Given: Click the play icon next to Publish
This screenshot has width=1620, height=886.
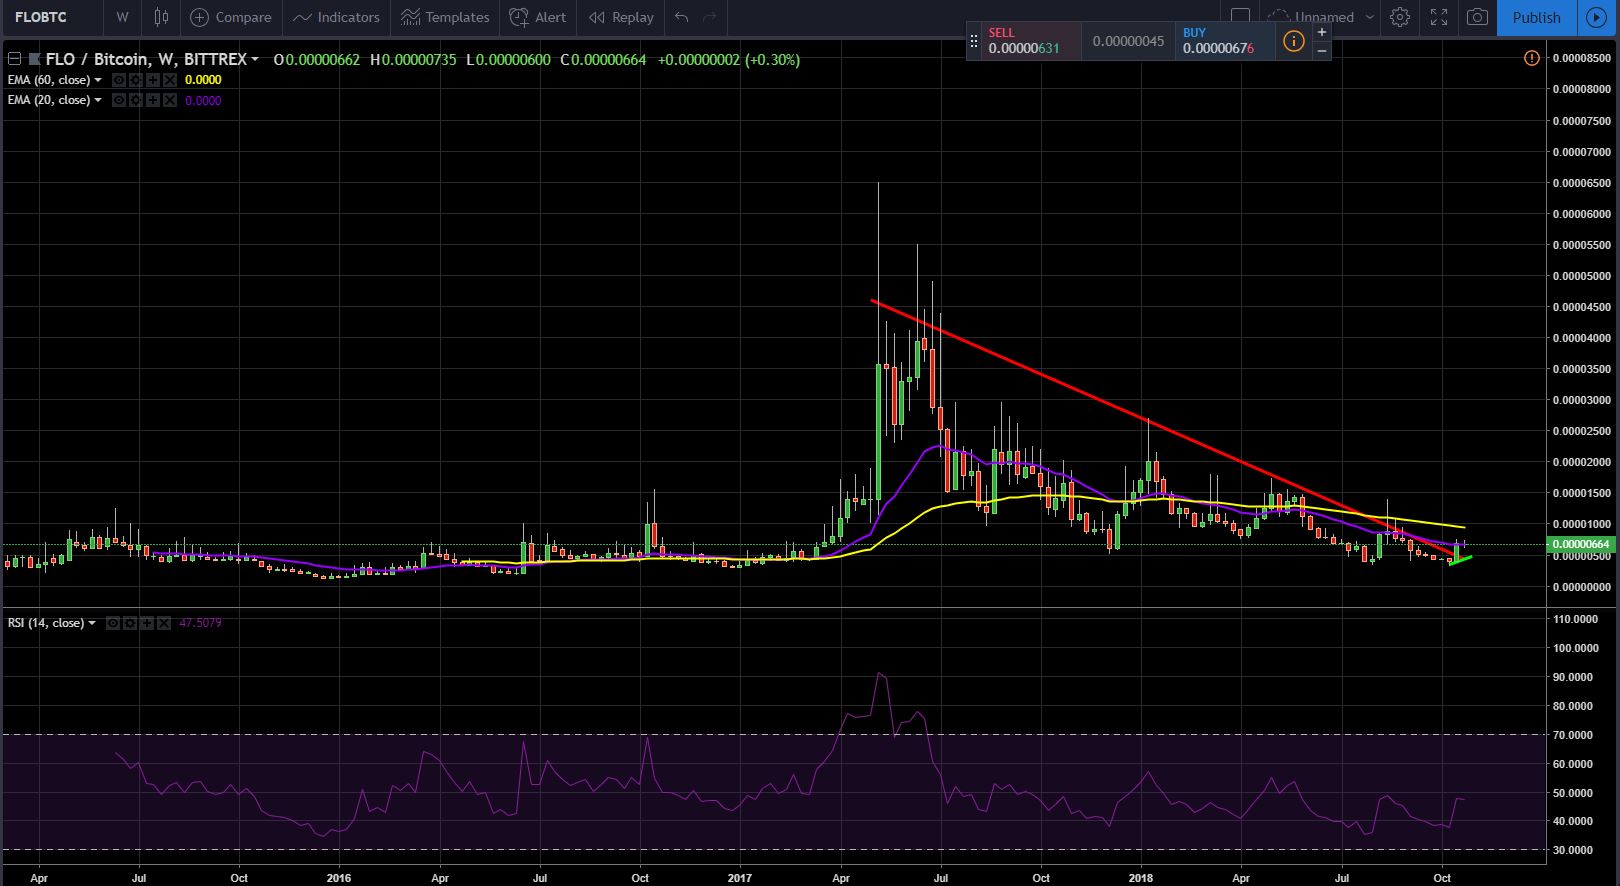Looking at the screenshot, I should [x=1597, y=17].
